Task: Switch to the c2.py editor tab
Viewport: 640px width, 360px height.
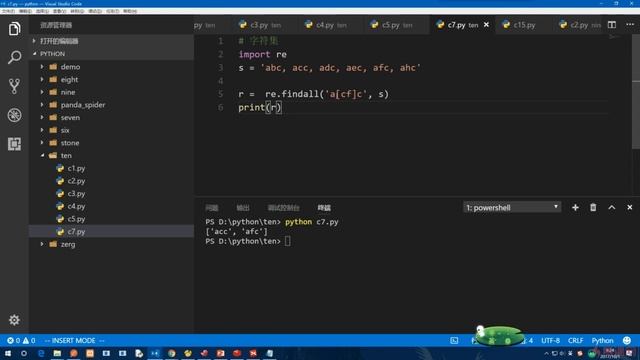Action: tap(579, 25)
